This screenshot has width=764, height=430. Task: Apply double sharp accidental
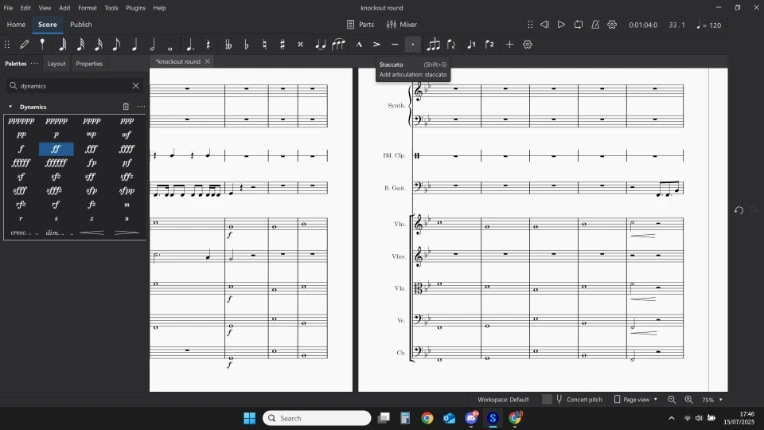coord(301,45)
